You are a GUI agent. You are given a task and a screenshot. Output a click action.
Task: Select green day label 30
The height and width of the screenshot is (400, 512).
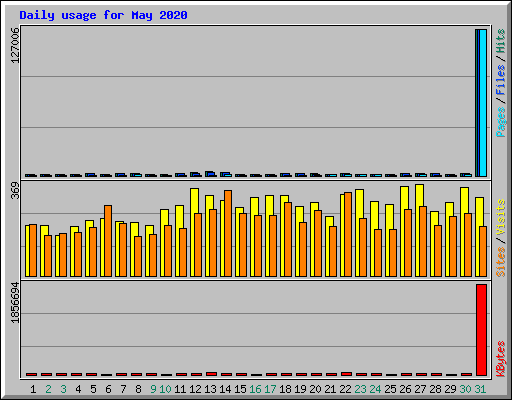[465, 389]
